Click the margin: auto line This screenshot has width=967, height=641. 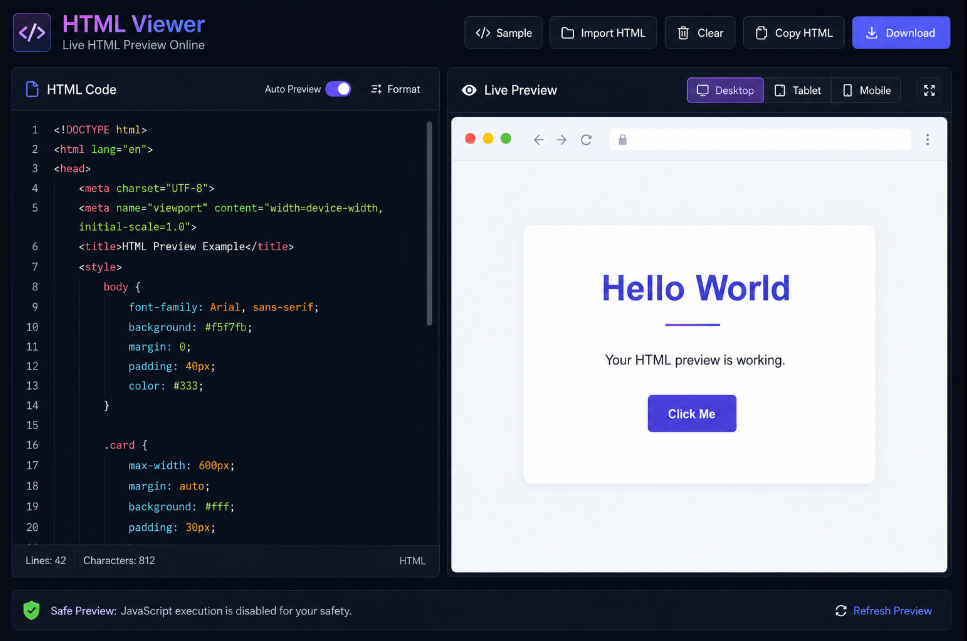pos(169,486)
